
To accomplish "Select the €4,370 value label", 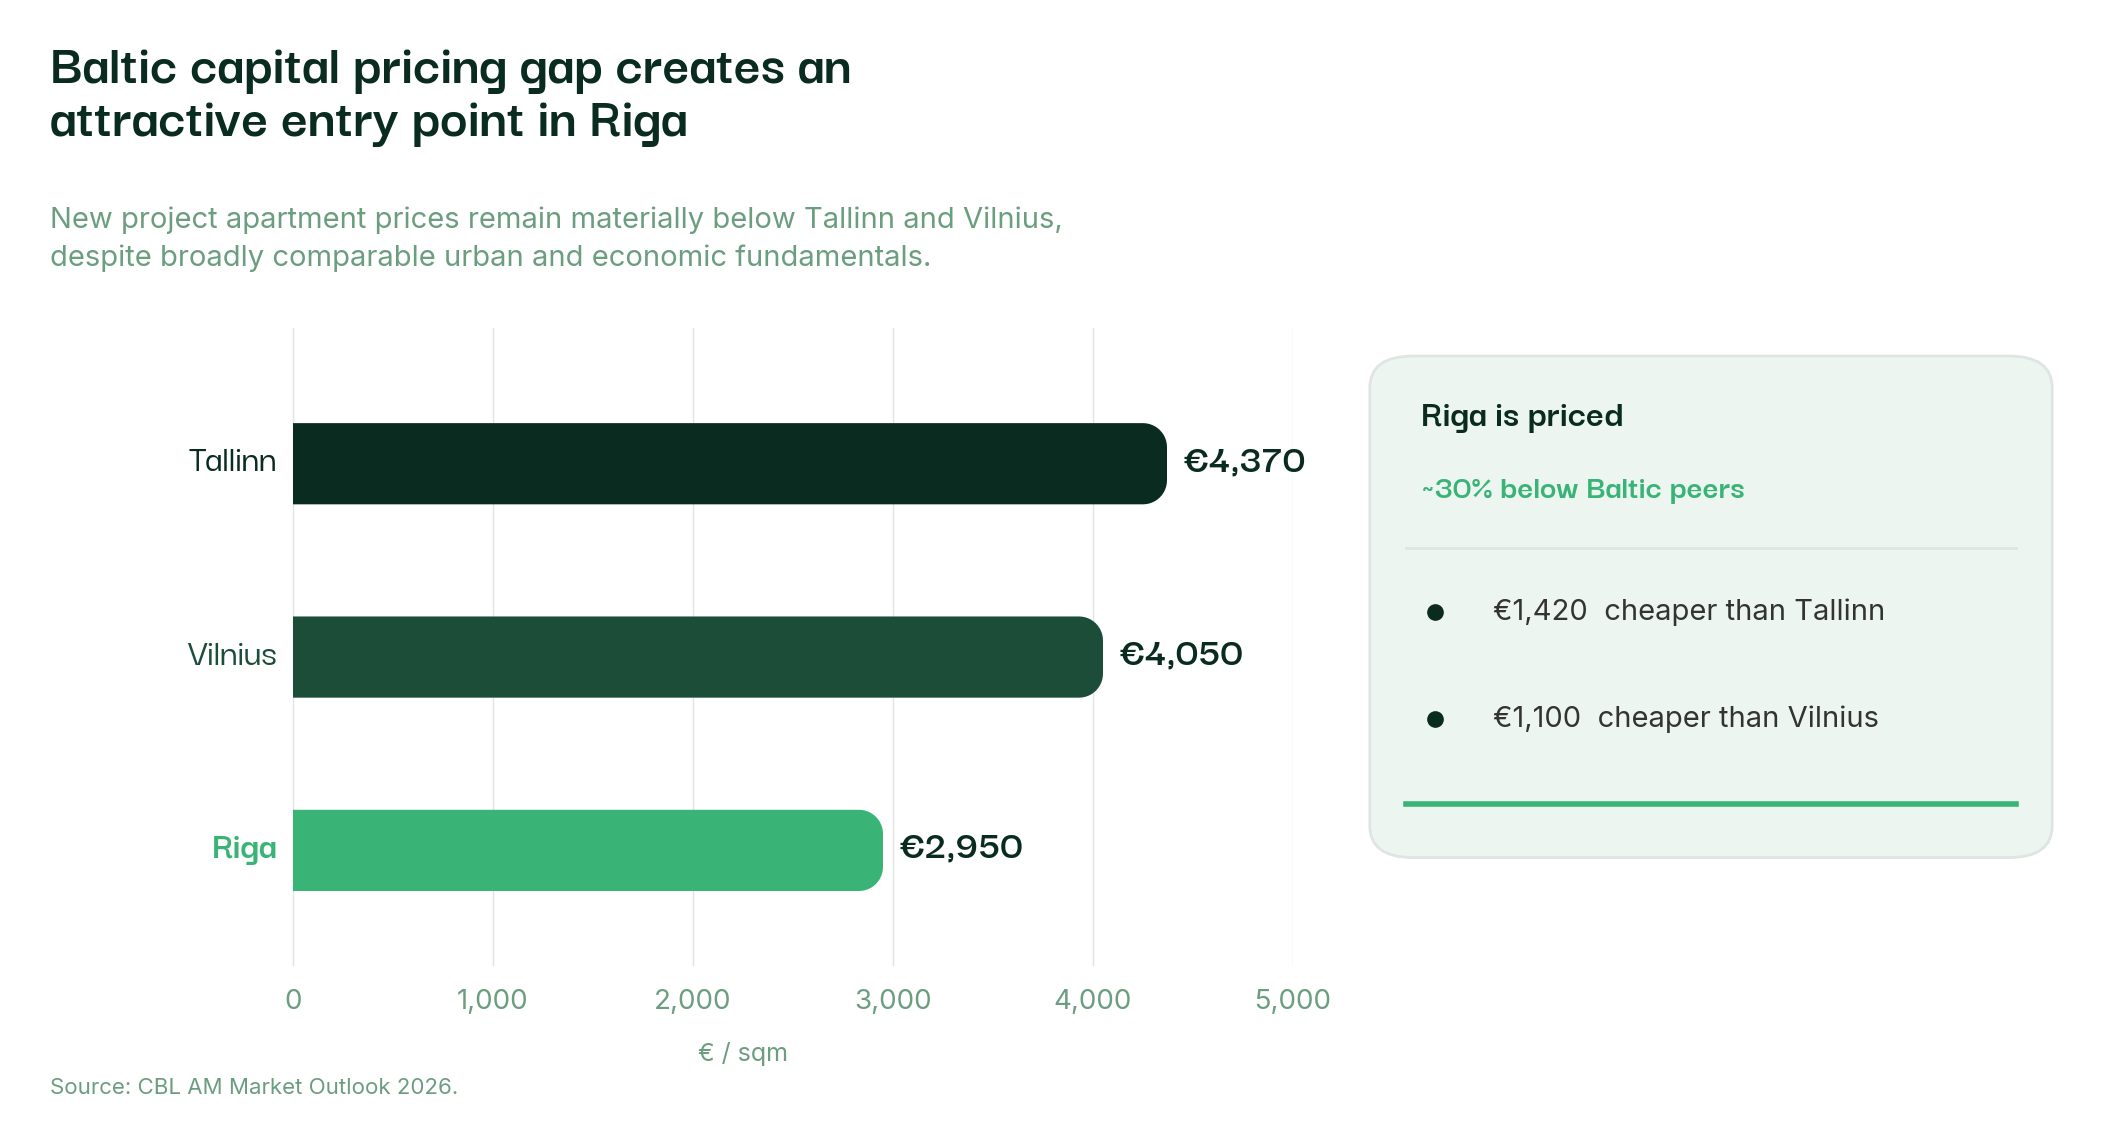I will pyautogui.click(x=1244, y=461).
